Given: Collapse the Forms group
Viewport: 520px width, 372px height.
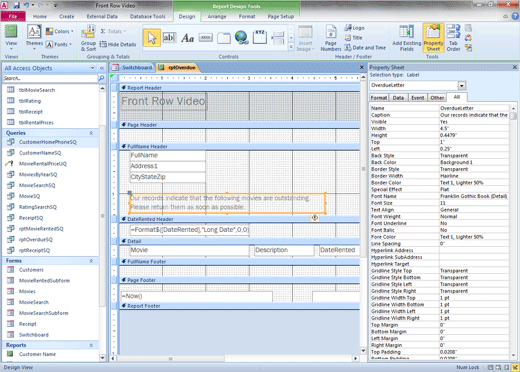Looking at the screenshot, I should tap(91, 261).
